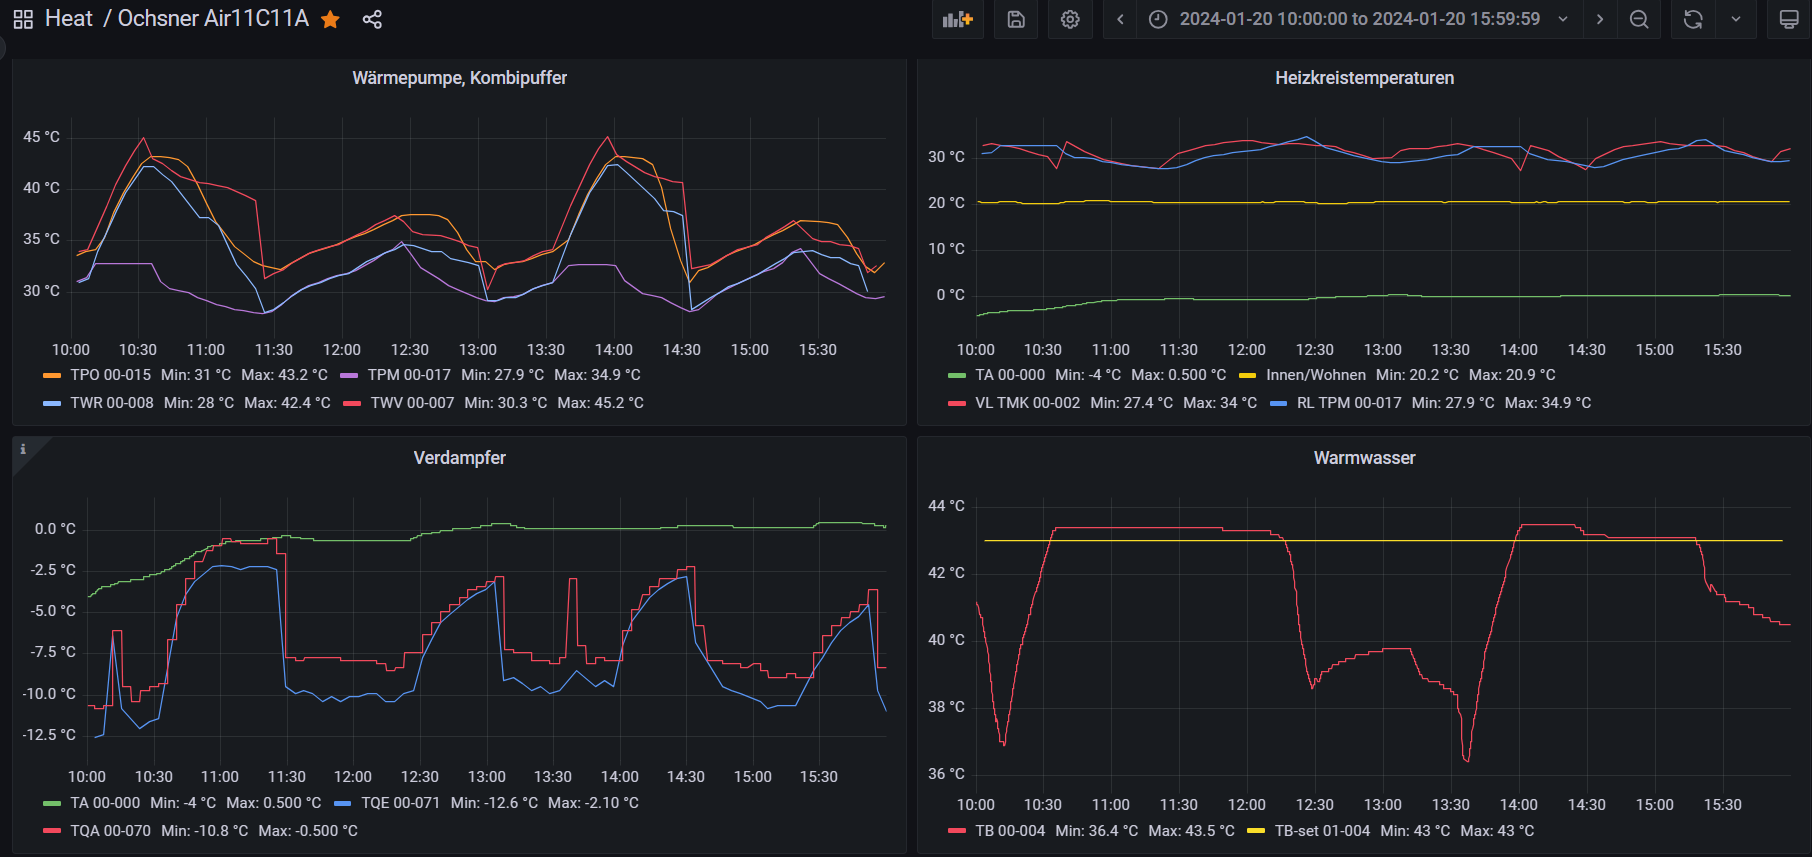Click TQE 00-071 'Min: -12.6 °C' value
Screen dimensions: 1812x857
tap(494, 803)
